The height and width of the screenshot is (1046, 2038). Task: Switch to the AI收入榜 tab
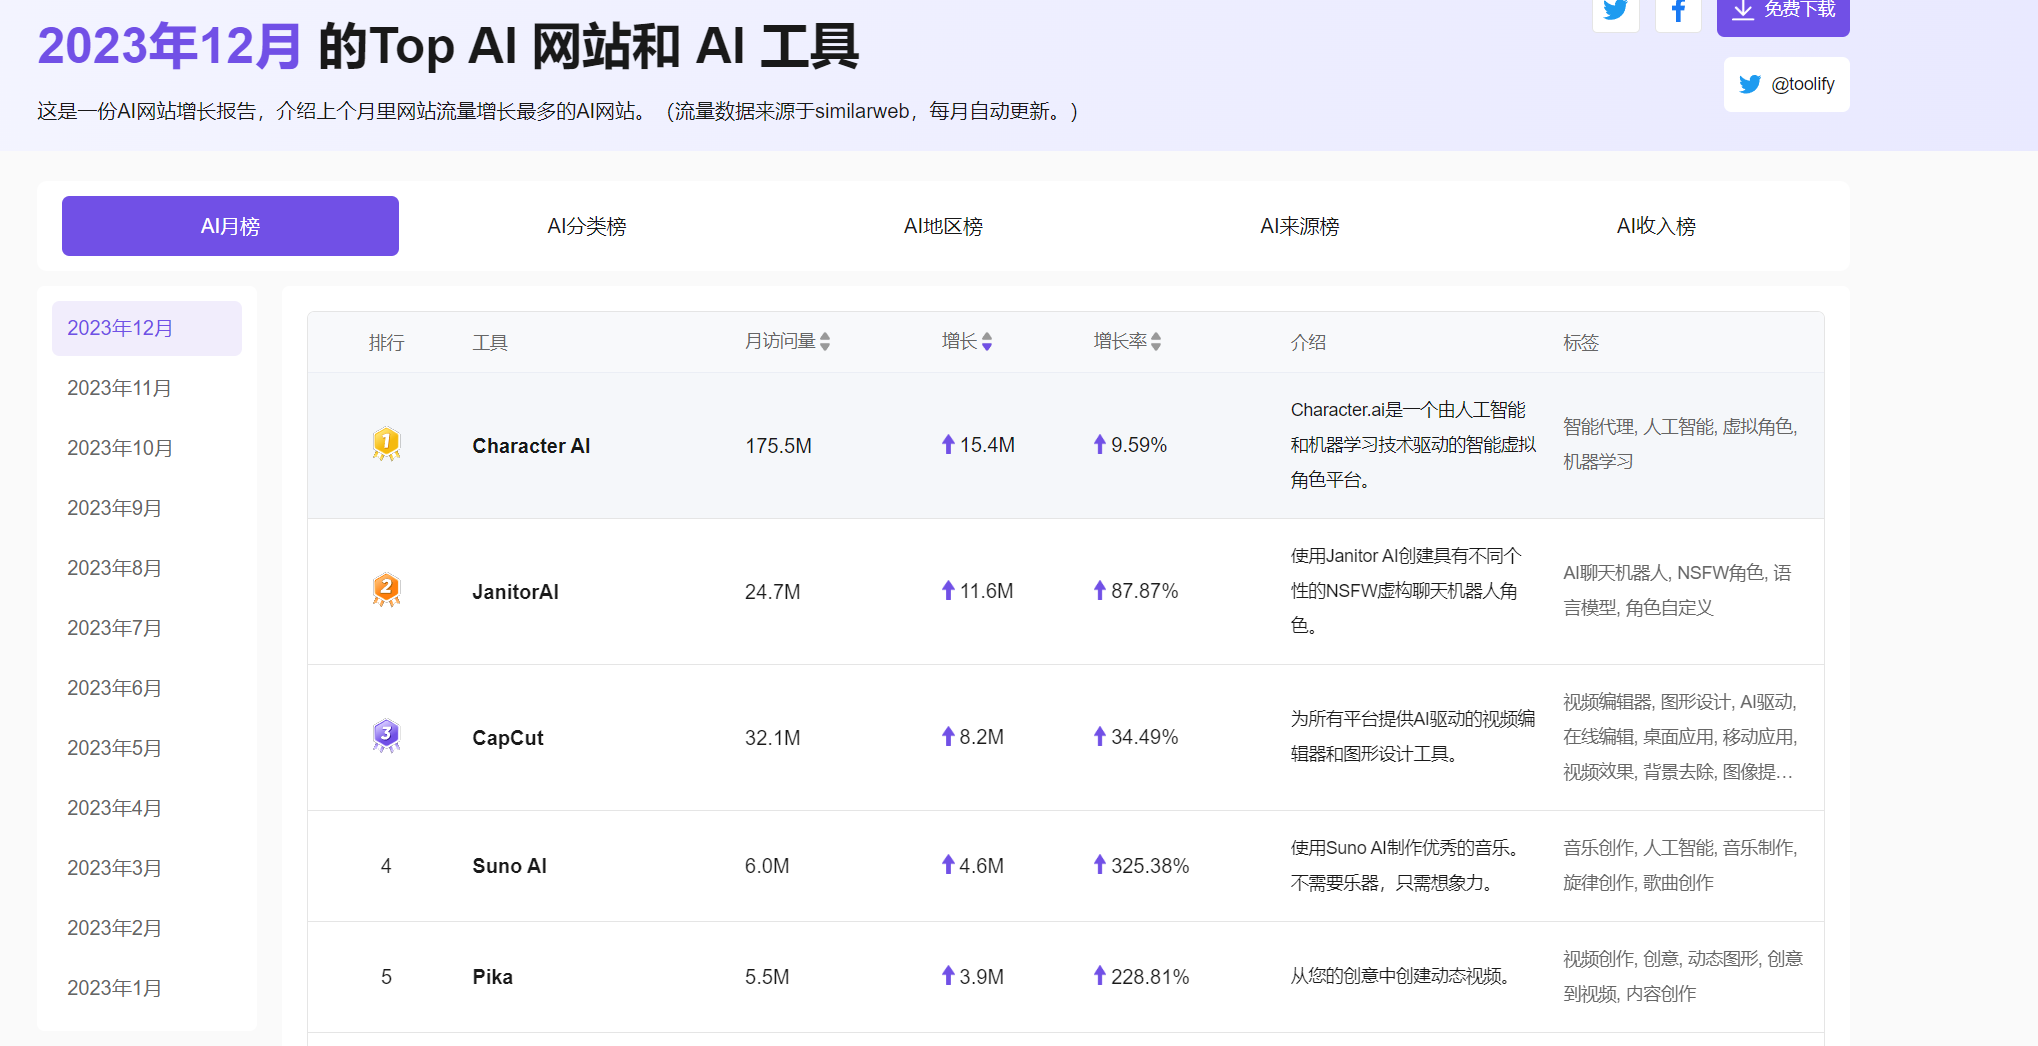[x=1656, y=226]
